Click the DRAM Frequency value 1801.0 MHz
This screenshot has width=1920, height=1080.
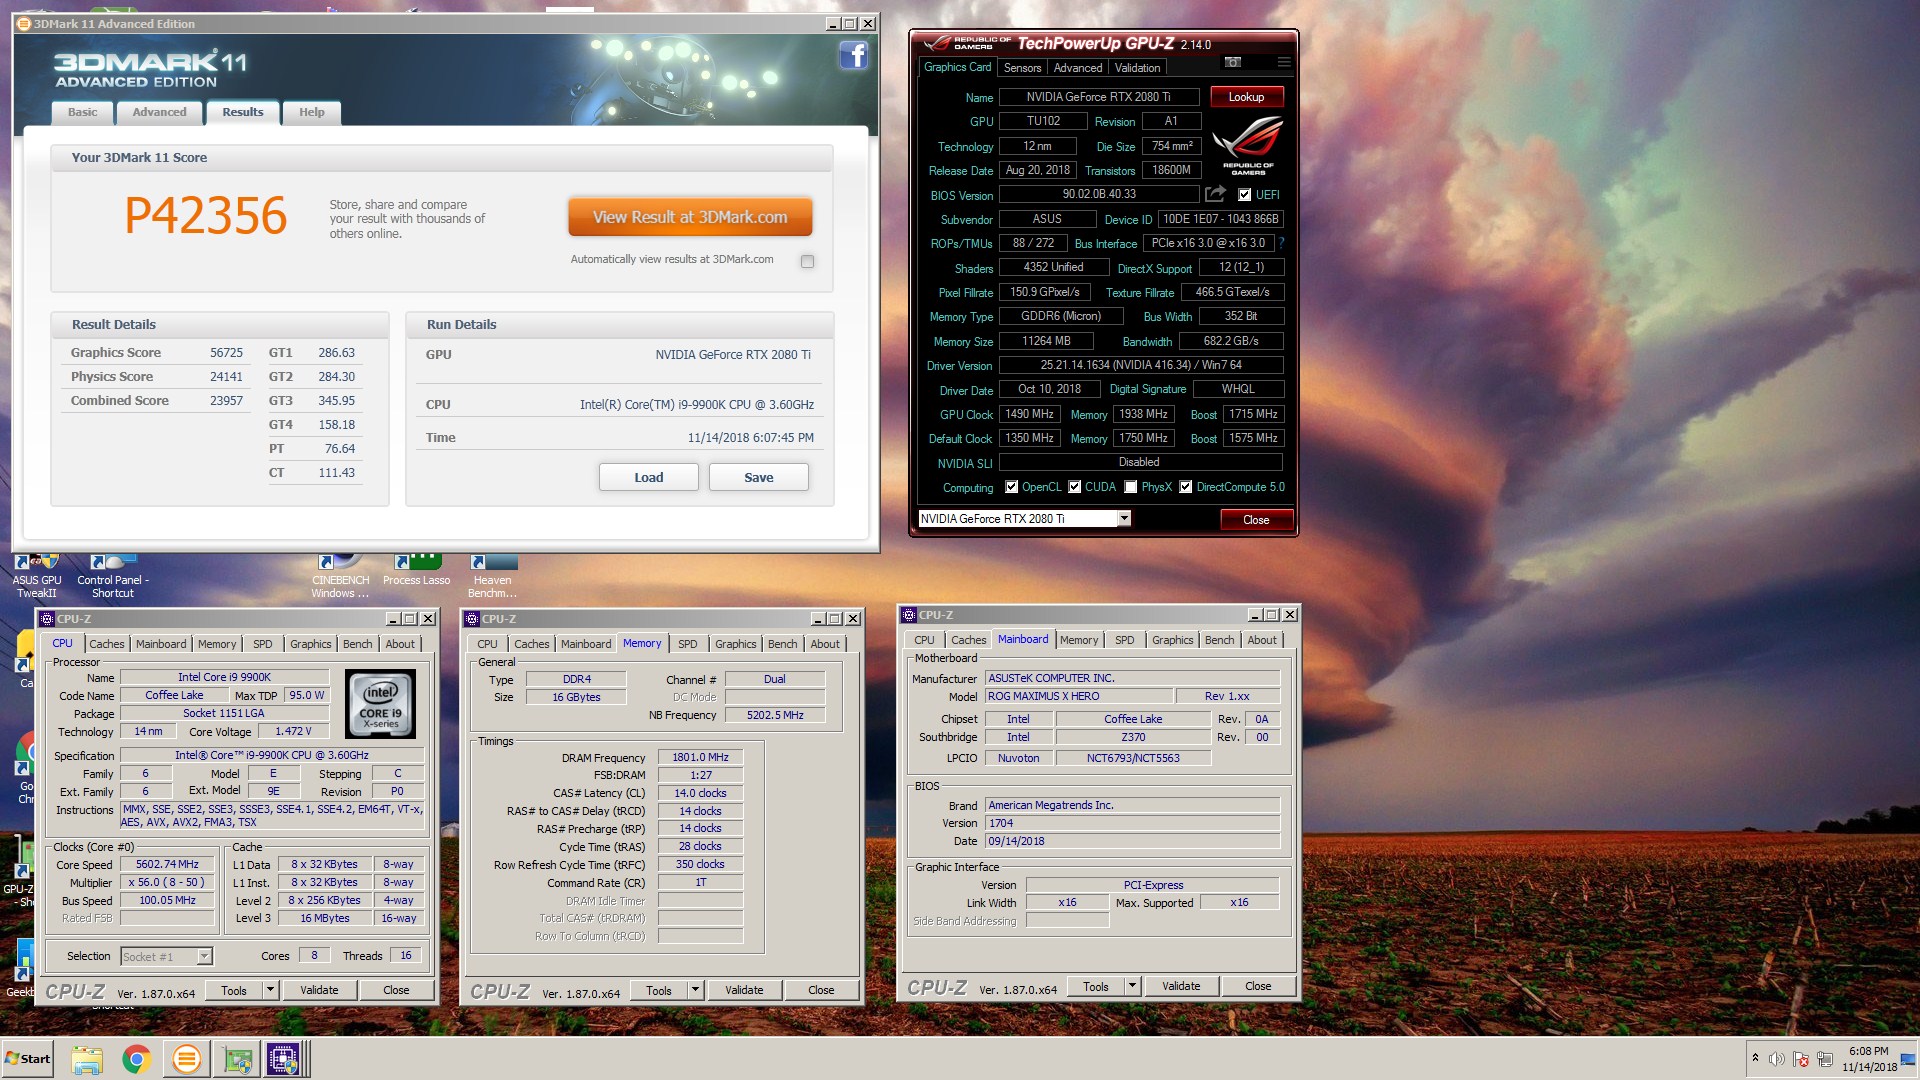[700, 757]
